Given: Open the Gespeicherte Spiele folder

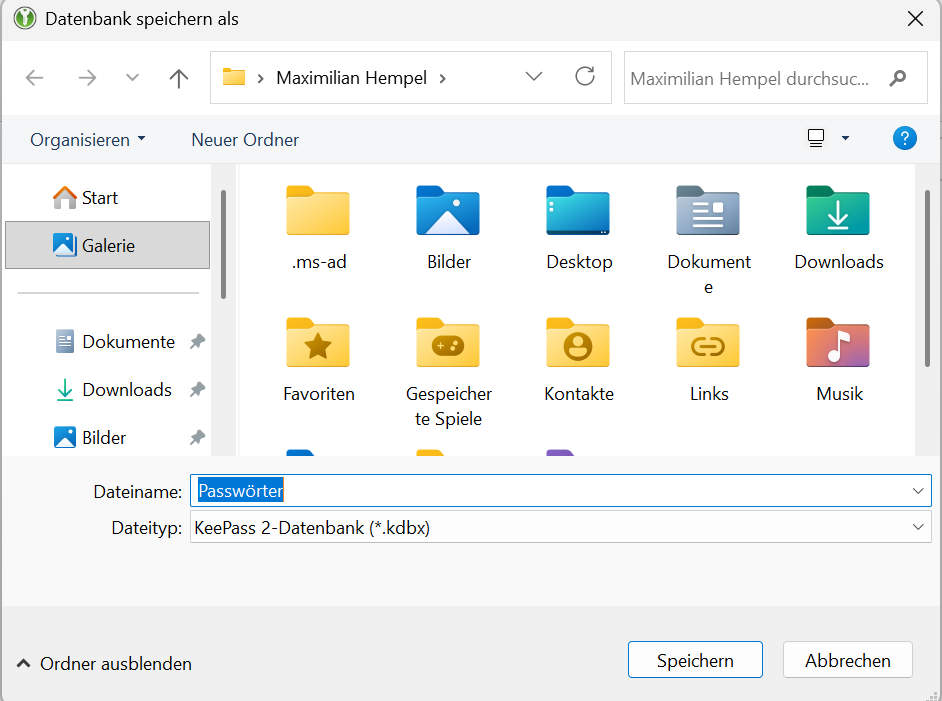Looking at the screenshot, I should [448, 343].
